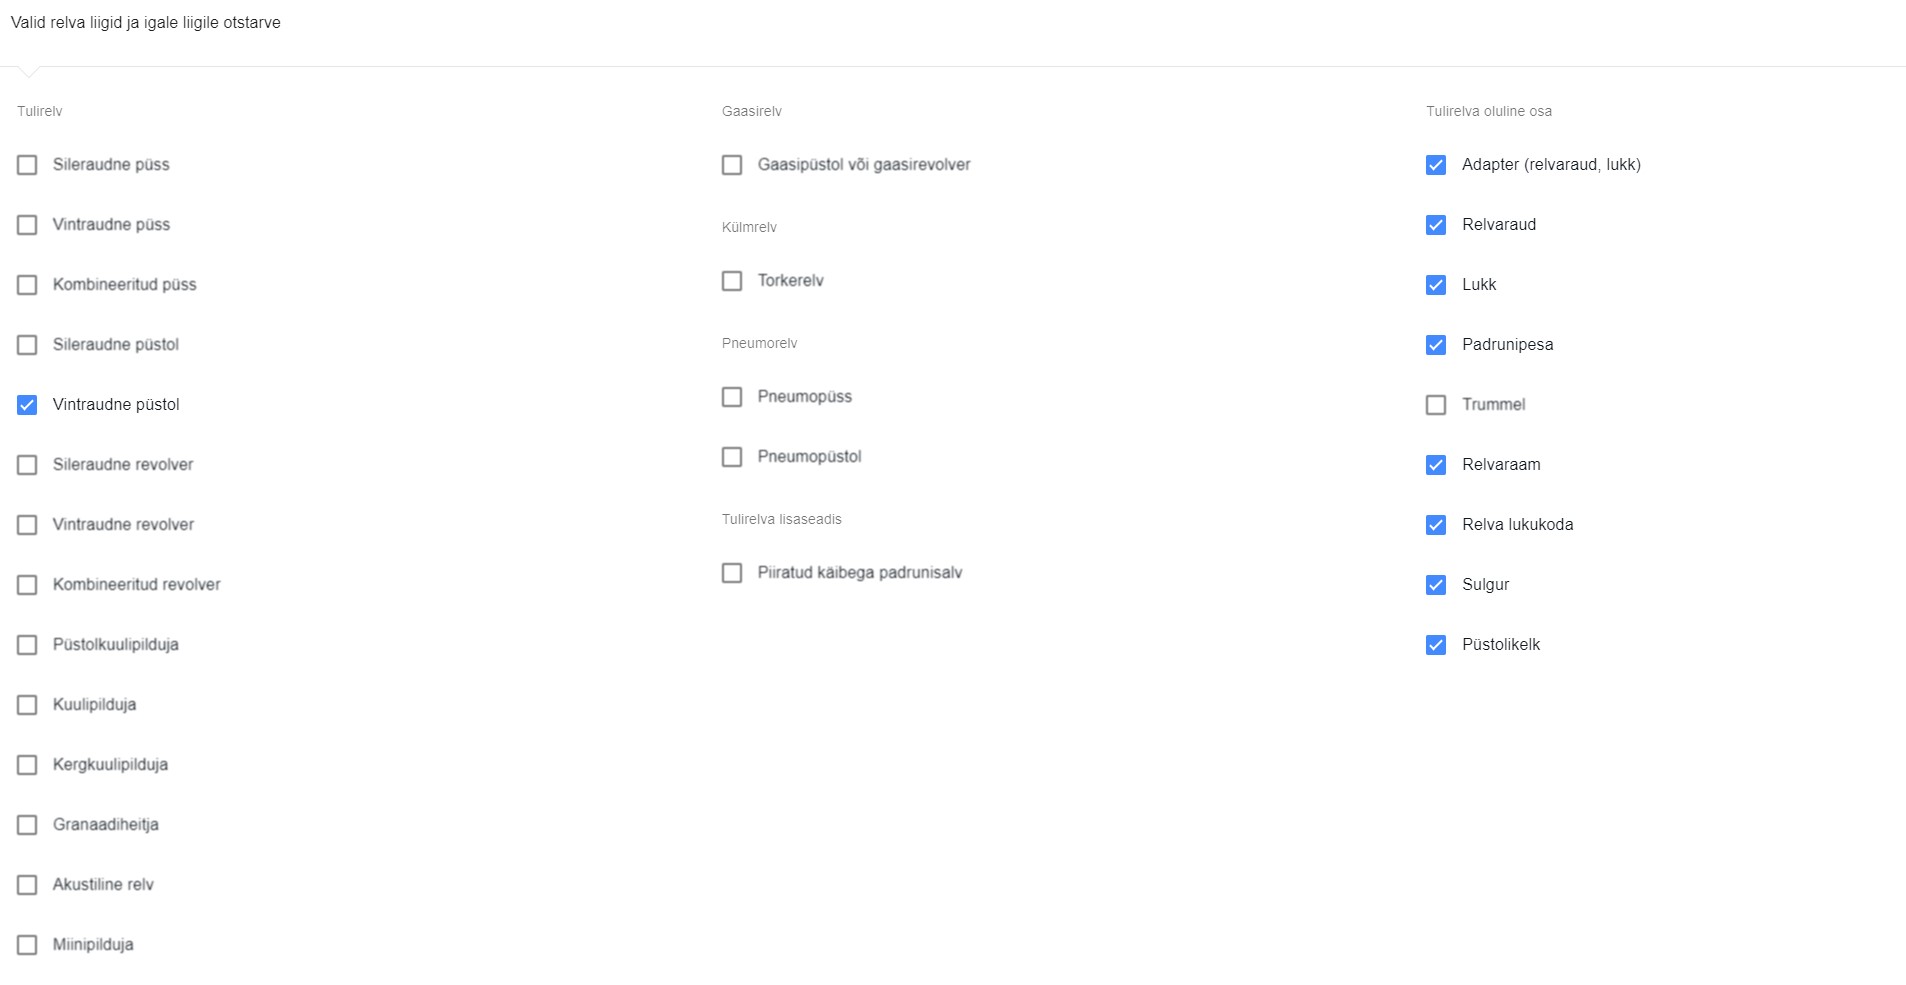
Task: Click the Tulirelv section heading
Action: [x=40, y=111]
